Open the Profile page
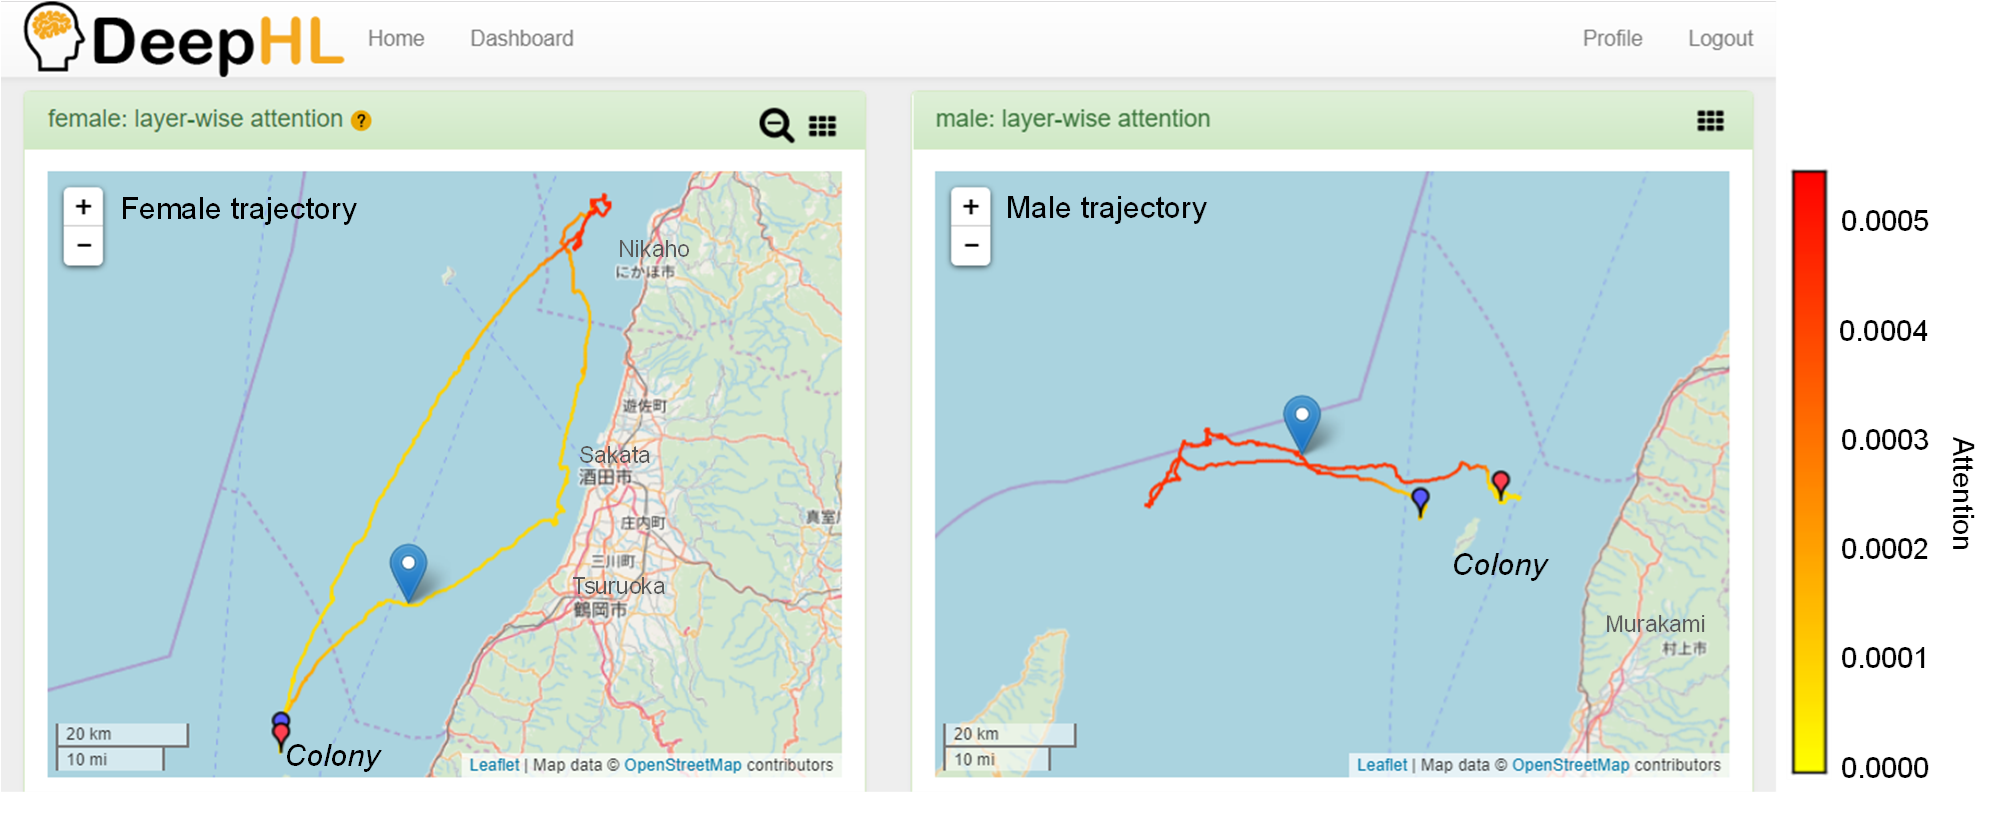 click(x=1612, y=38)
